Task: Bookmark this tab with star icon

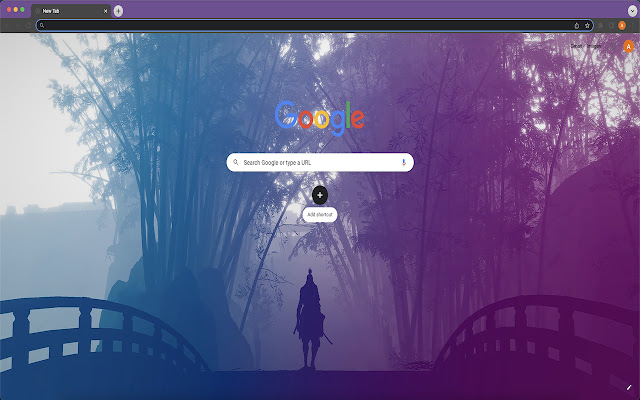Action: tap(587, 25)
